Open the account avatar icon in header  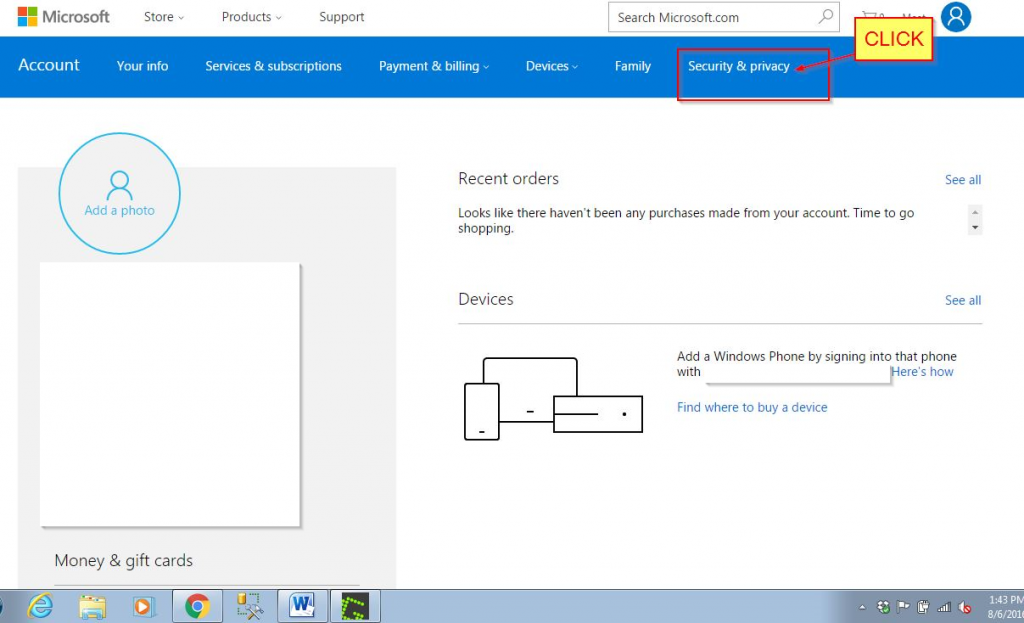click(955, 16)
